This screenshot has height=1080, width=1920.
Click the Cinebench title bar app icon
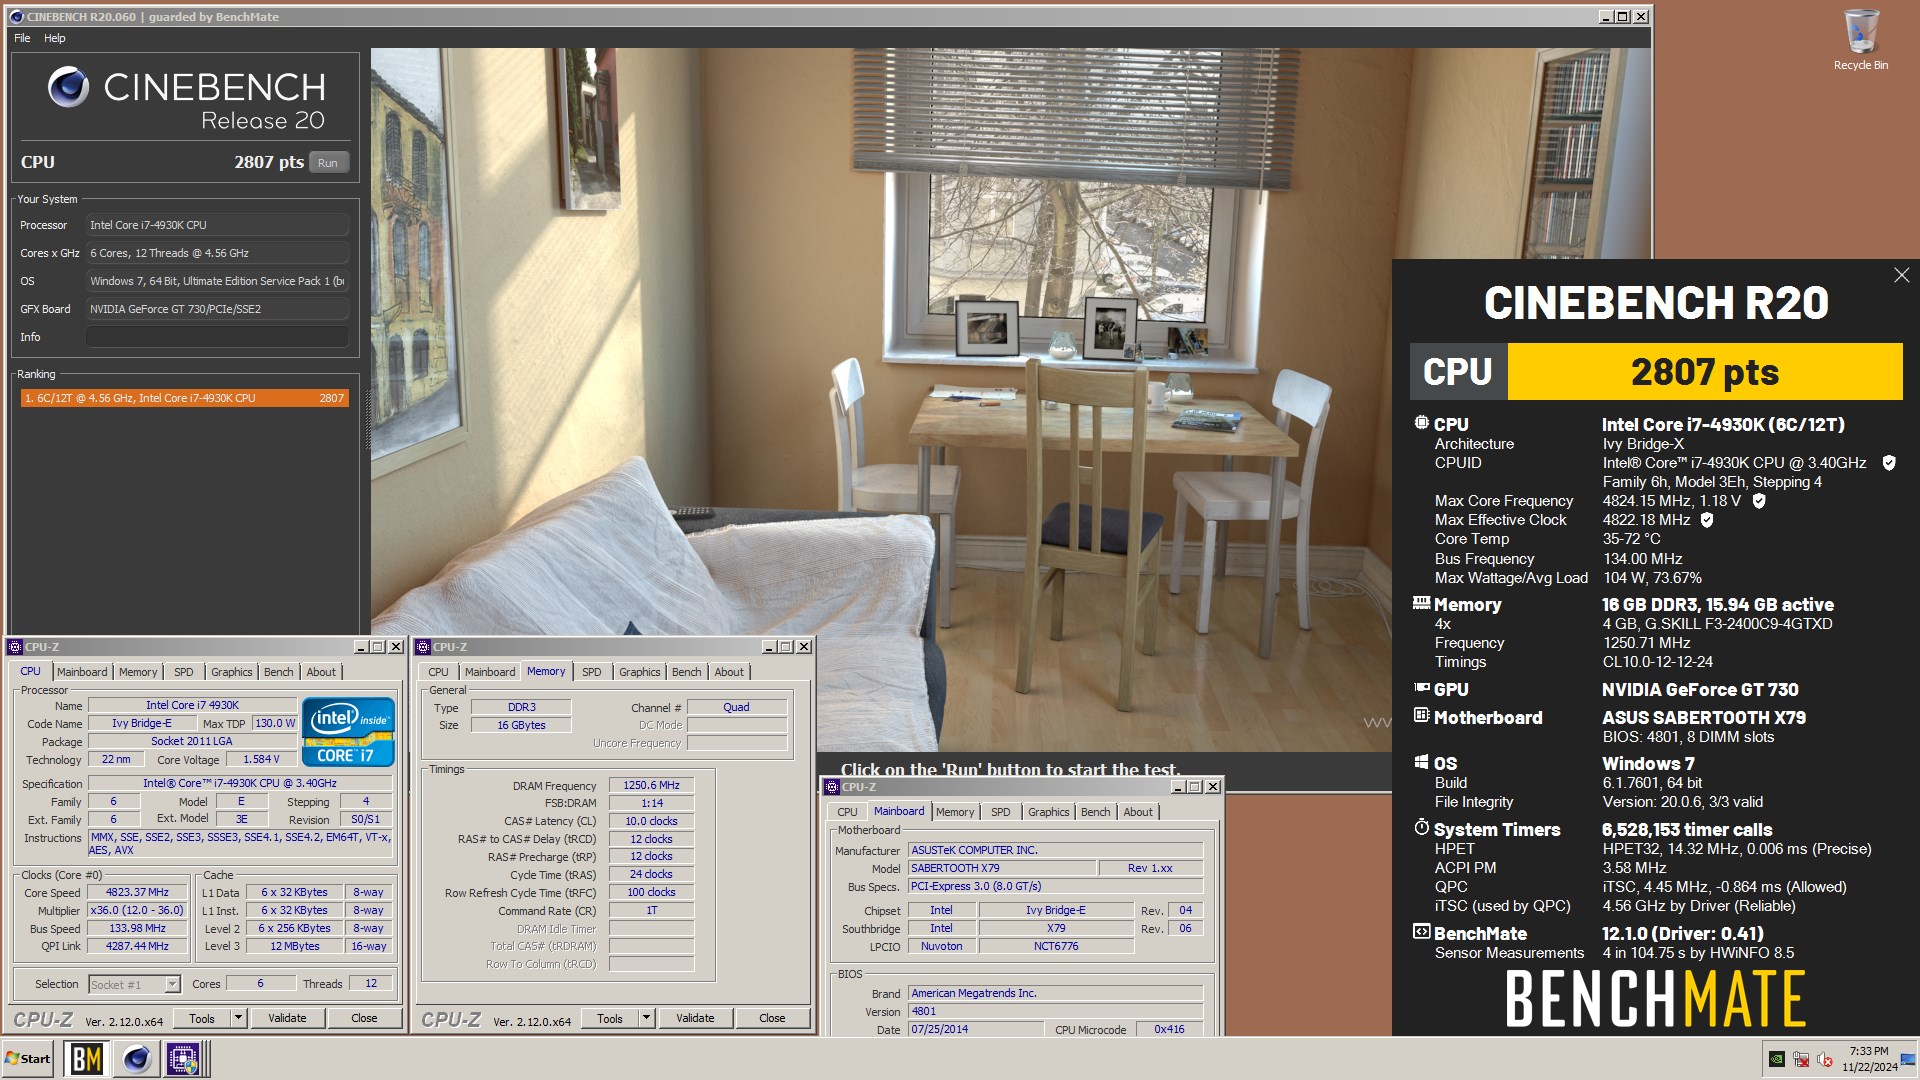(x=16, y=17)
